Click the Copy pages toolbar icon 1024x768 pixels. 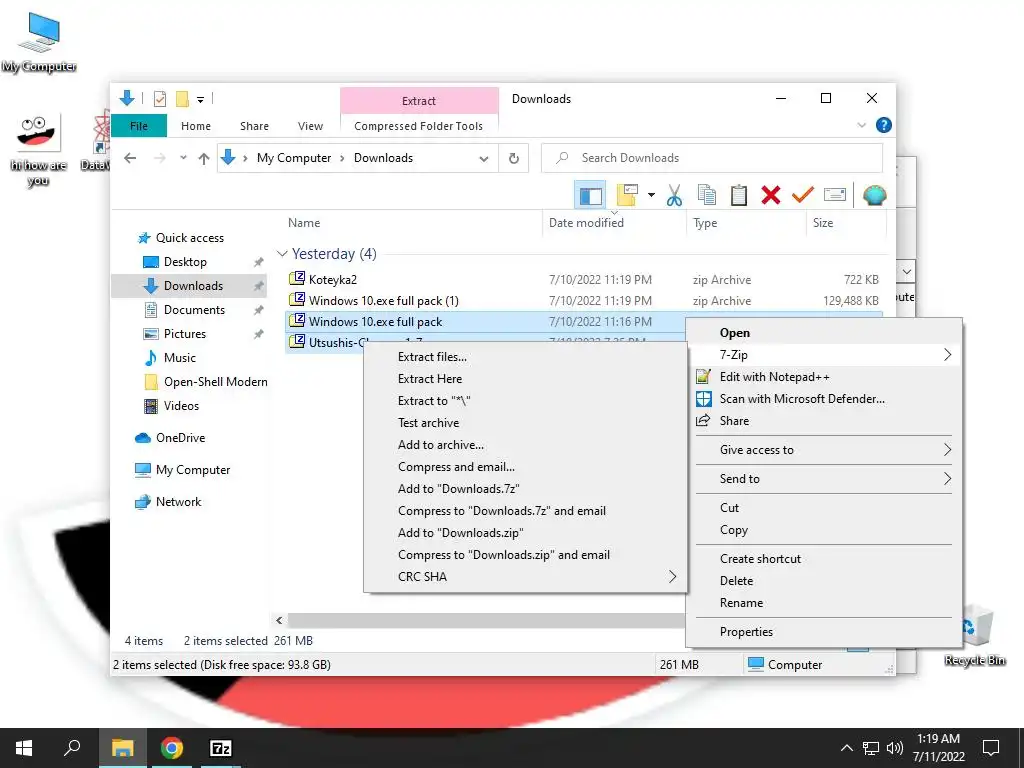click(x=706, y=195)
